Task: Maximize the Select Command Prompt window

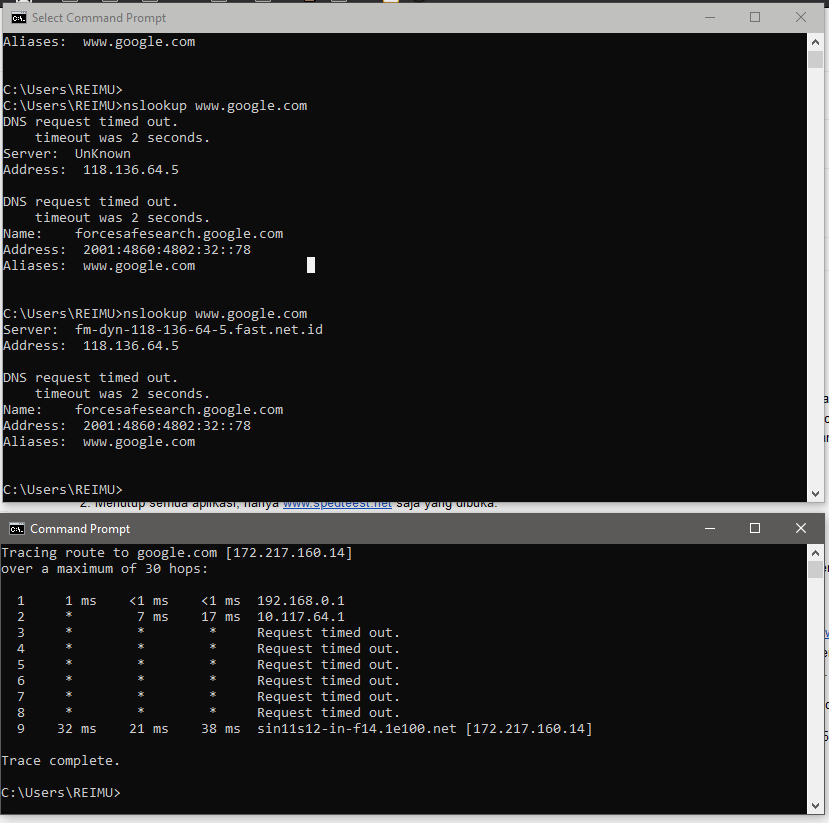Action: [755, 17]
